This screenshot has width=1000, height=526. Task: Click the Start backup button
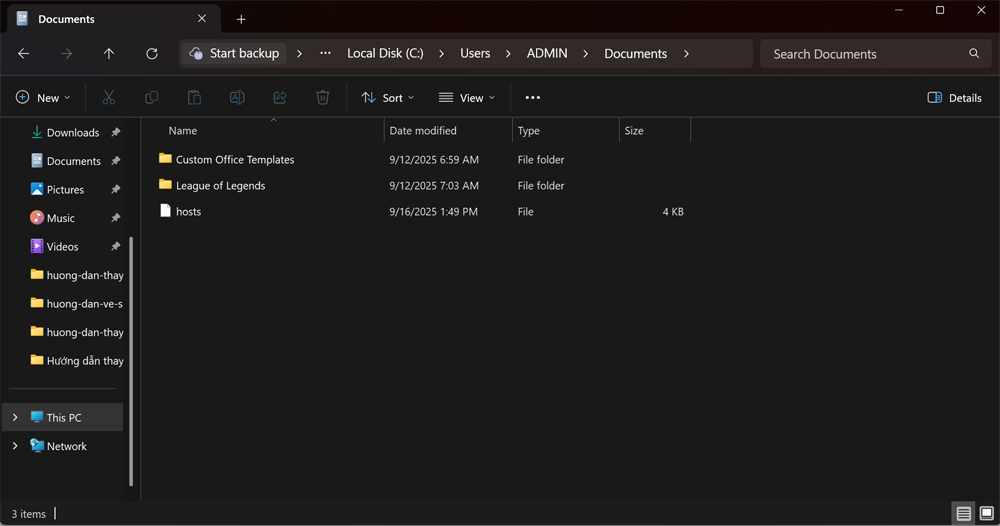234,54
